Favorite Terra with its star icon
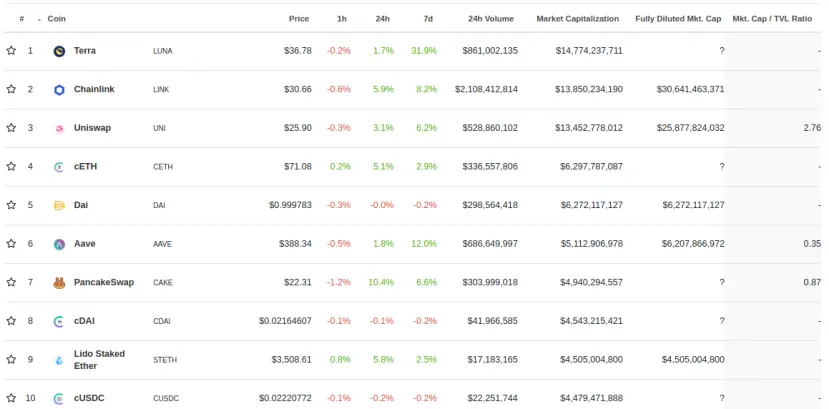This screenshot has height=409, width=829. pyautogui.click(x=11, y=50)
